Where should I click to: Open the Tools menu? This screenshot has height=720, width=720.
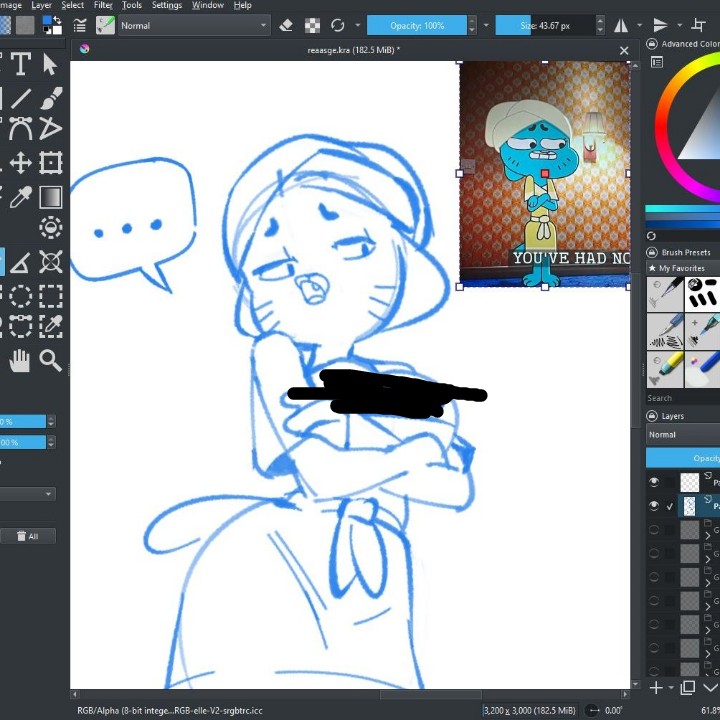coord(132,5)
